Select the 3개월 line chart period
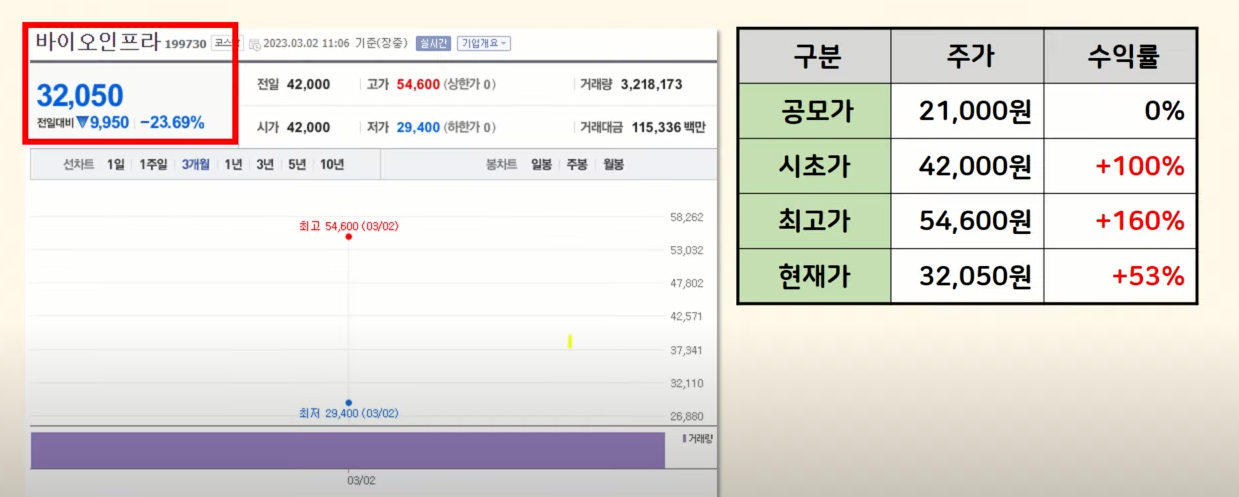The height and width of the screenshot is (497, 1239). (x=196, y=165)
